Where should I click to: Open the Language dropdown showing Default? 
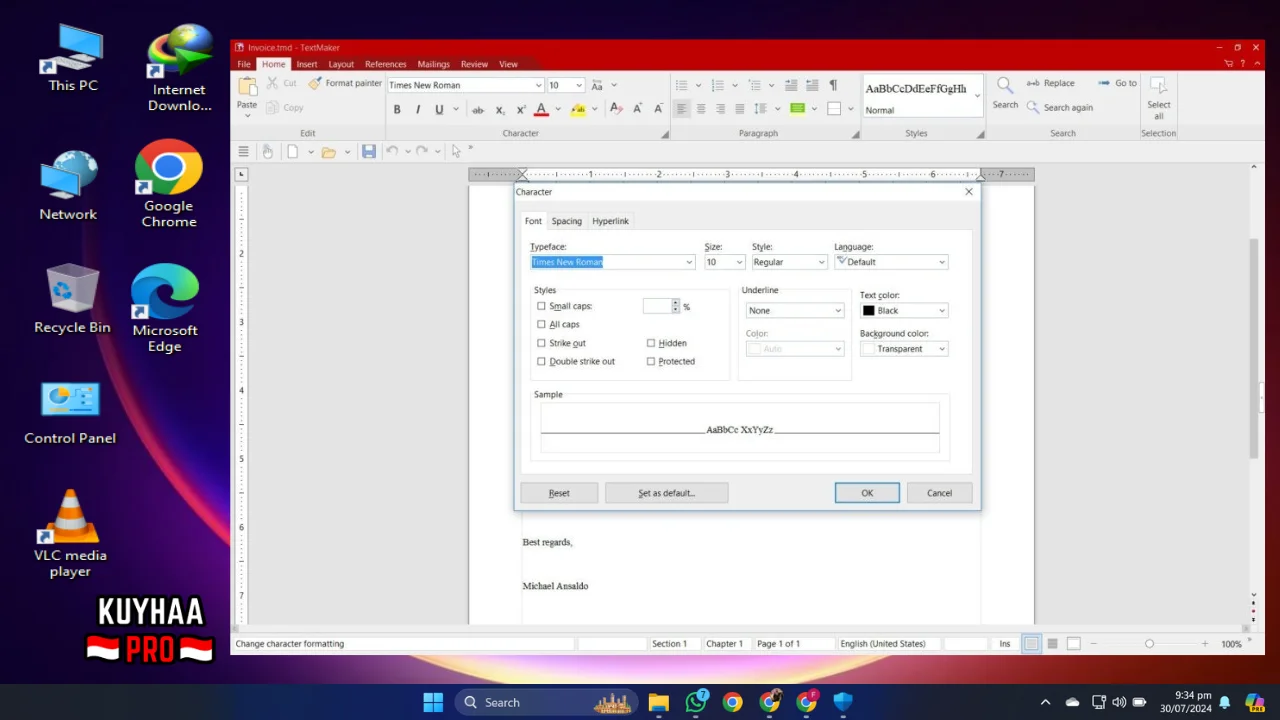(x=941, y=262)
